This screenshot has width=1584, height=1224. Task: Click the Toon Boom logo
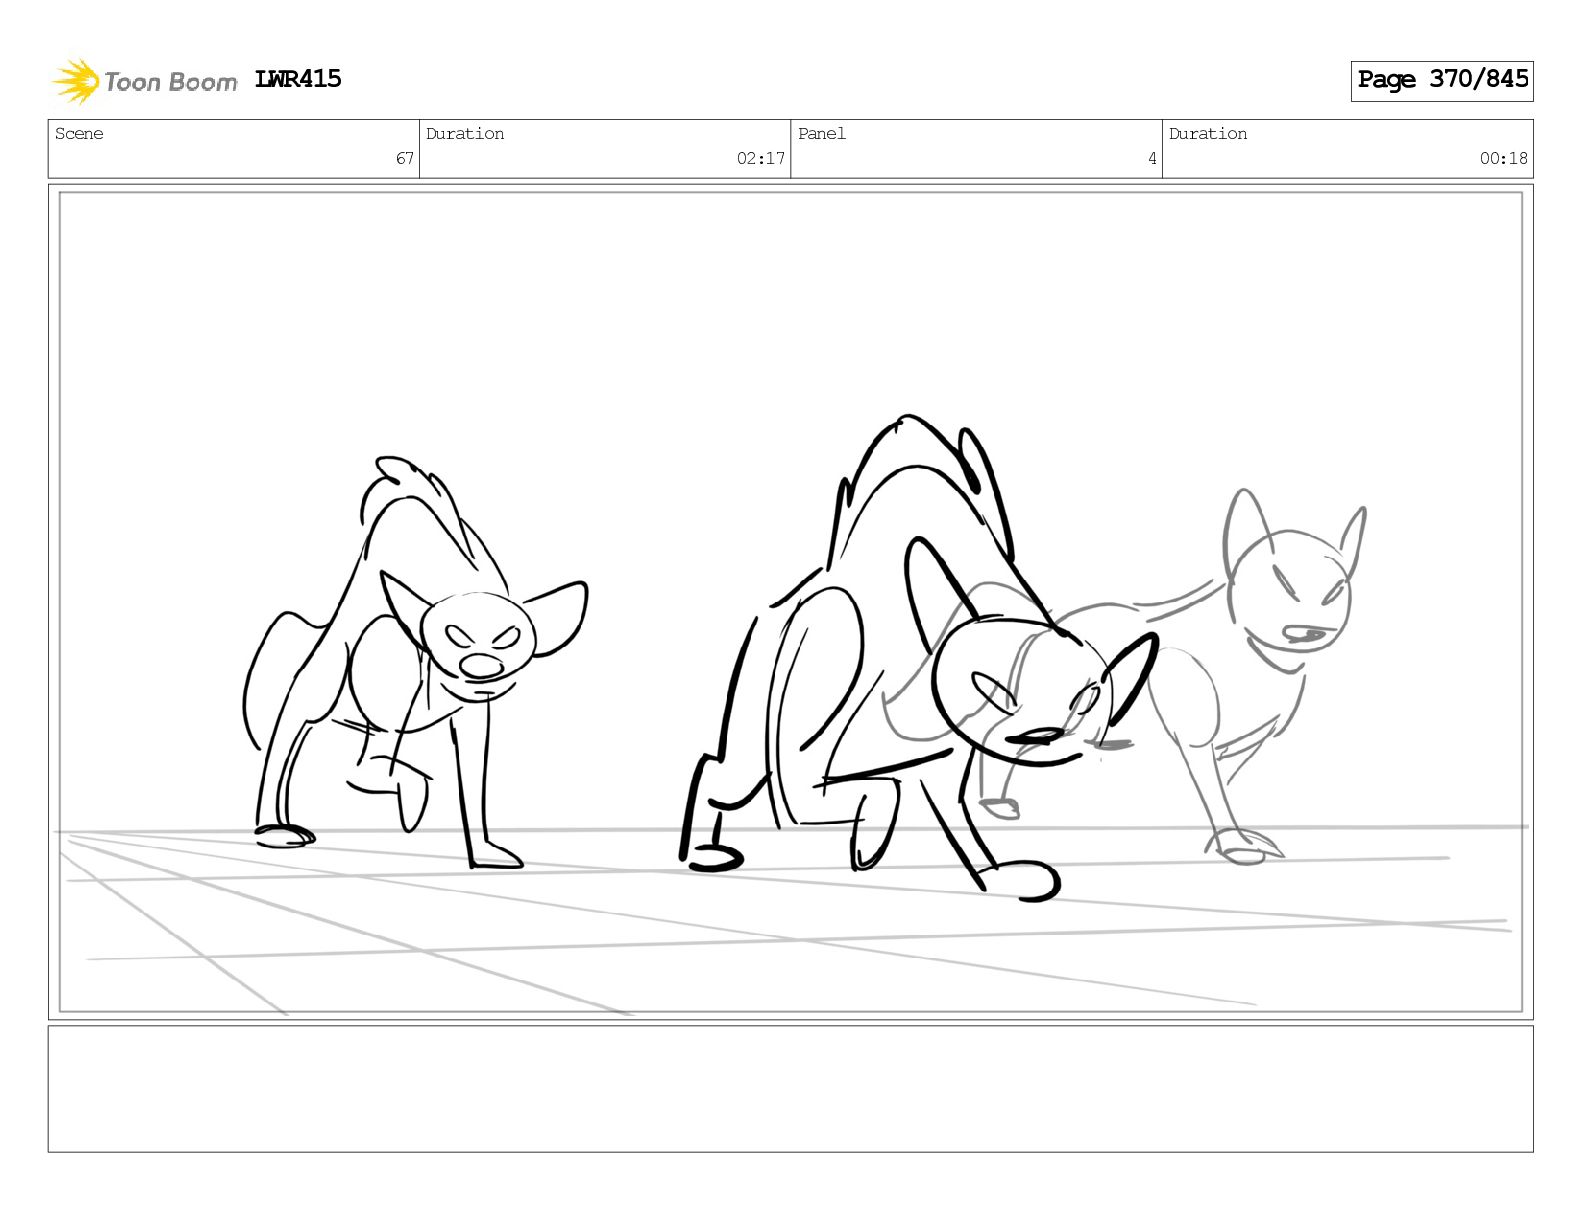point(144,81)
